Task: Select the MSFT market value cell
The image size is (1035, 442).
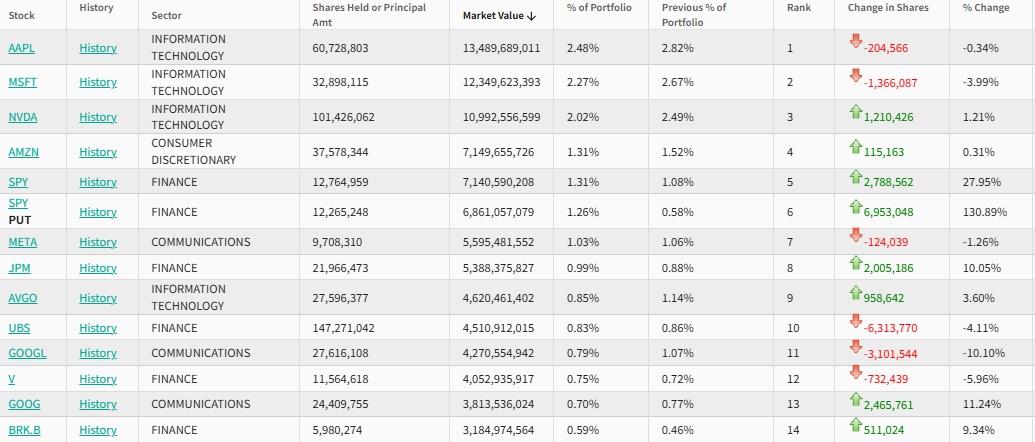Action: (501, 82)
